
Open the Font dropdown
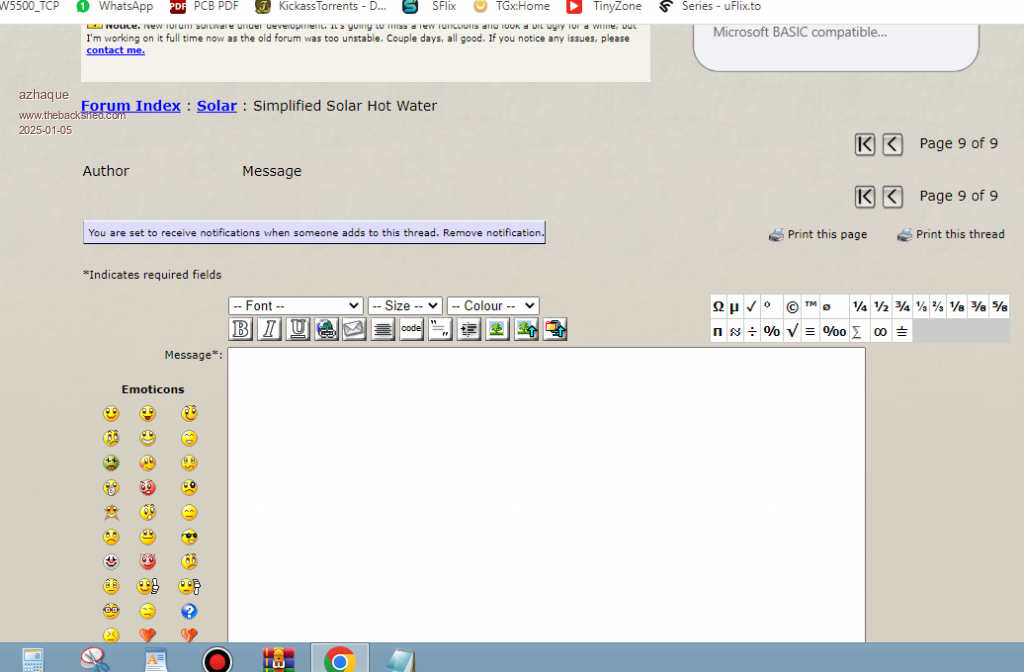click(x=295, y=306)
